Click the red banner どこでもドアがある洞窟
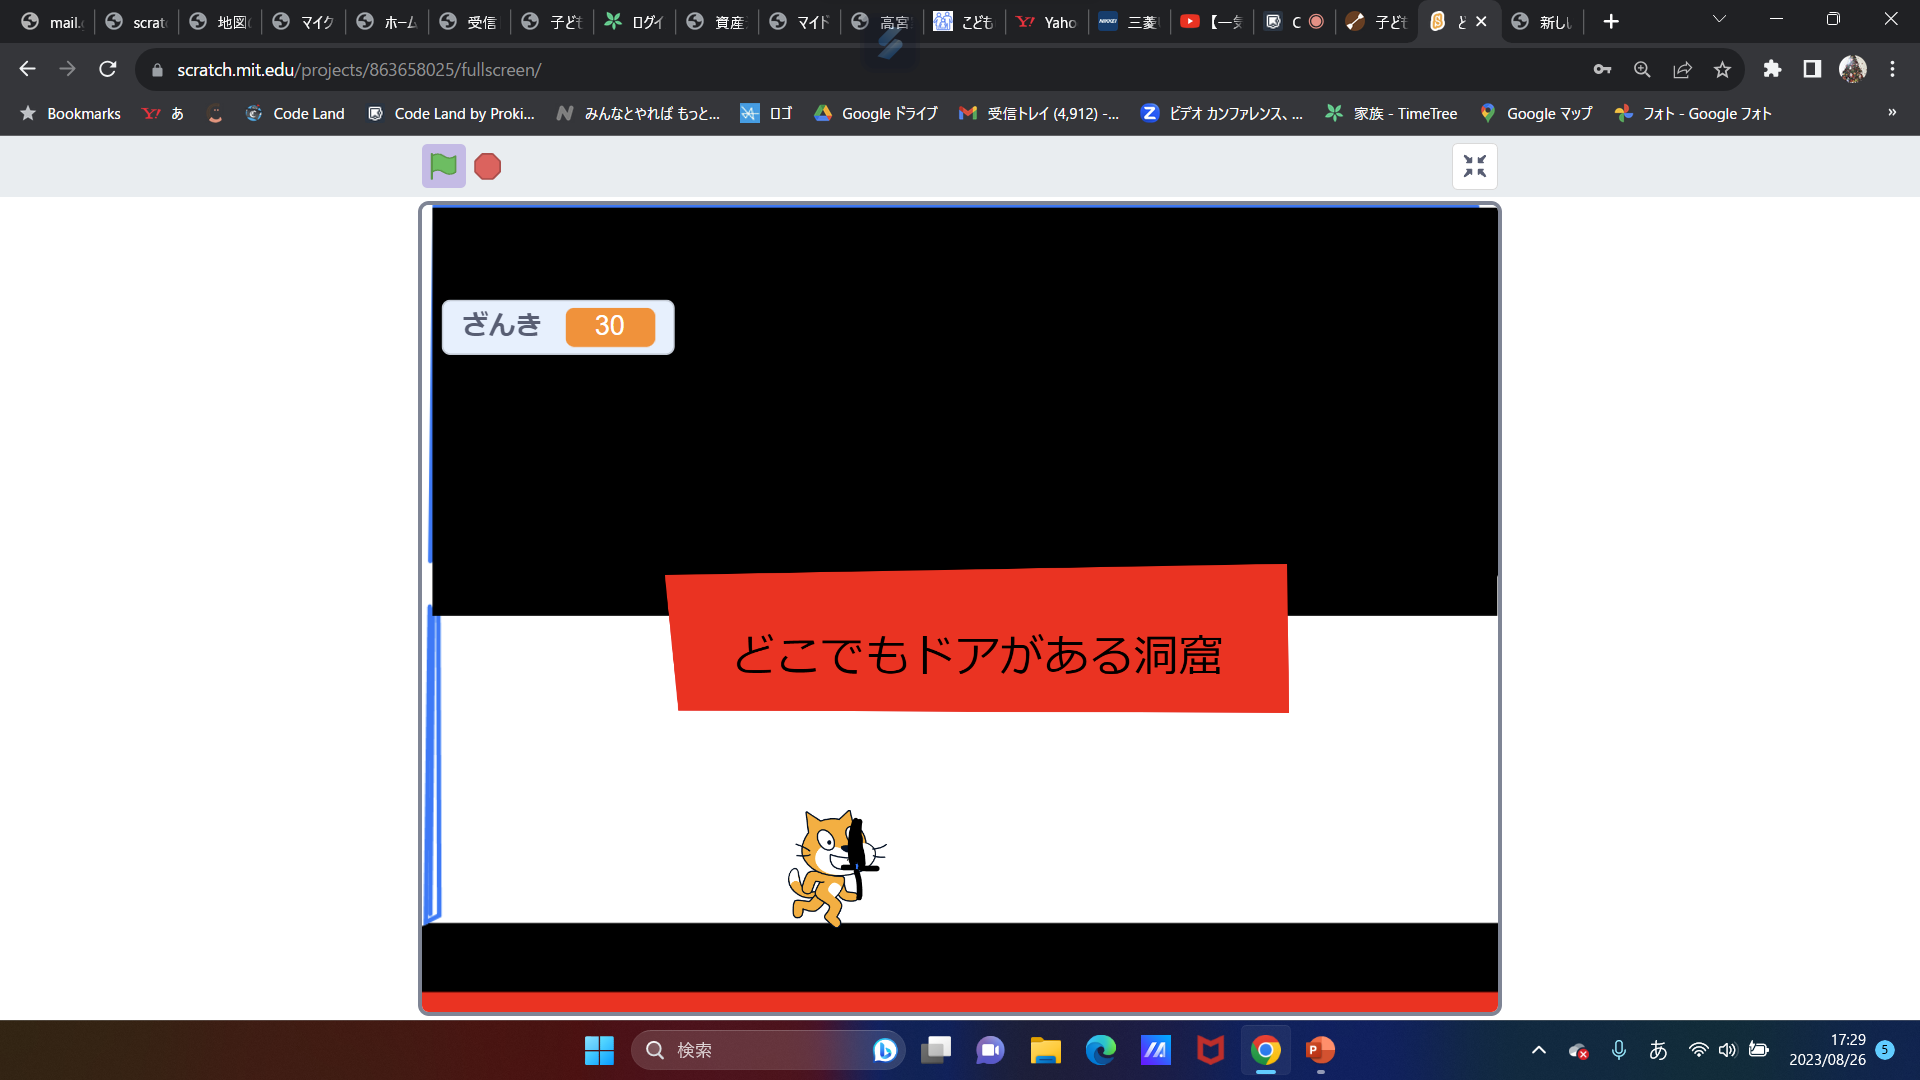The height and width of the screenshot is (1080, 1920). click(x=977, y=640)
